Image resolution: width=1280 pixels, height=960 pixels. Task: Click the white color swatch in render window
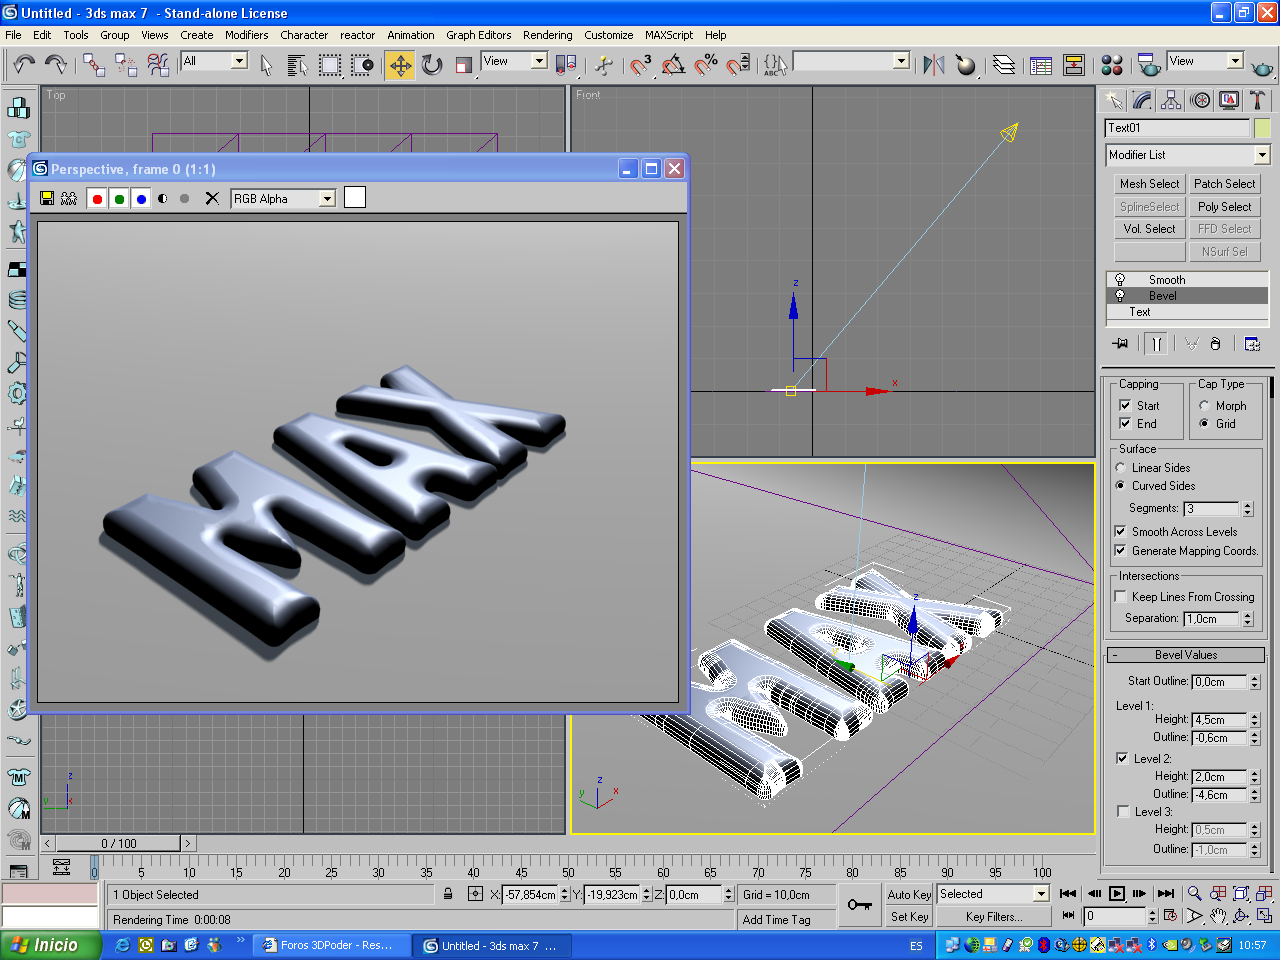click(x=355, y=197)
